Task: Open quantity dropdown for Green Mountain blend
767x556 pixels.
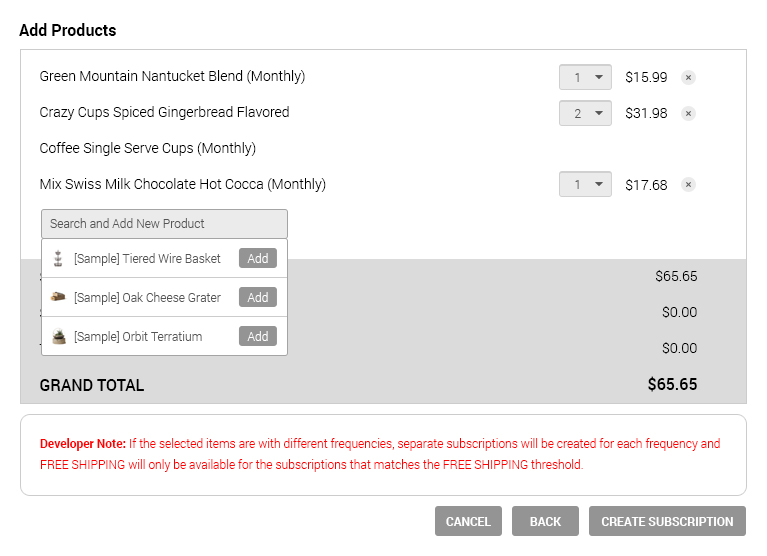Action: click(x=585, y=77)
